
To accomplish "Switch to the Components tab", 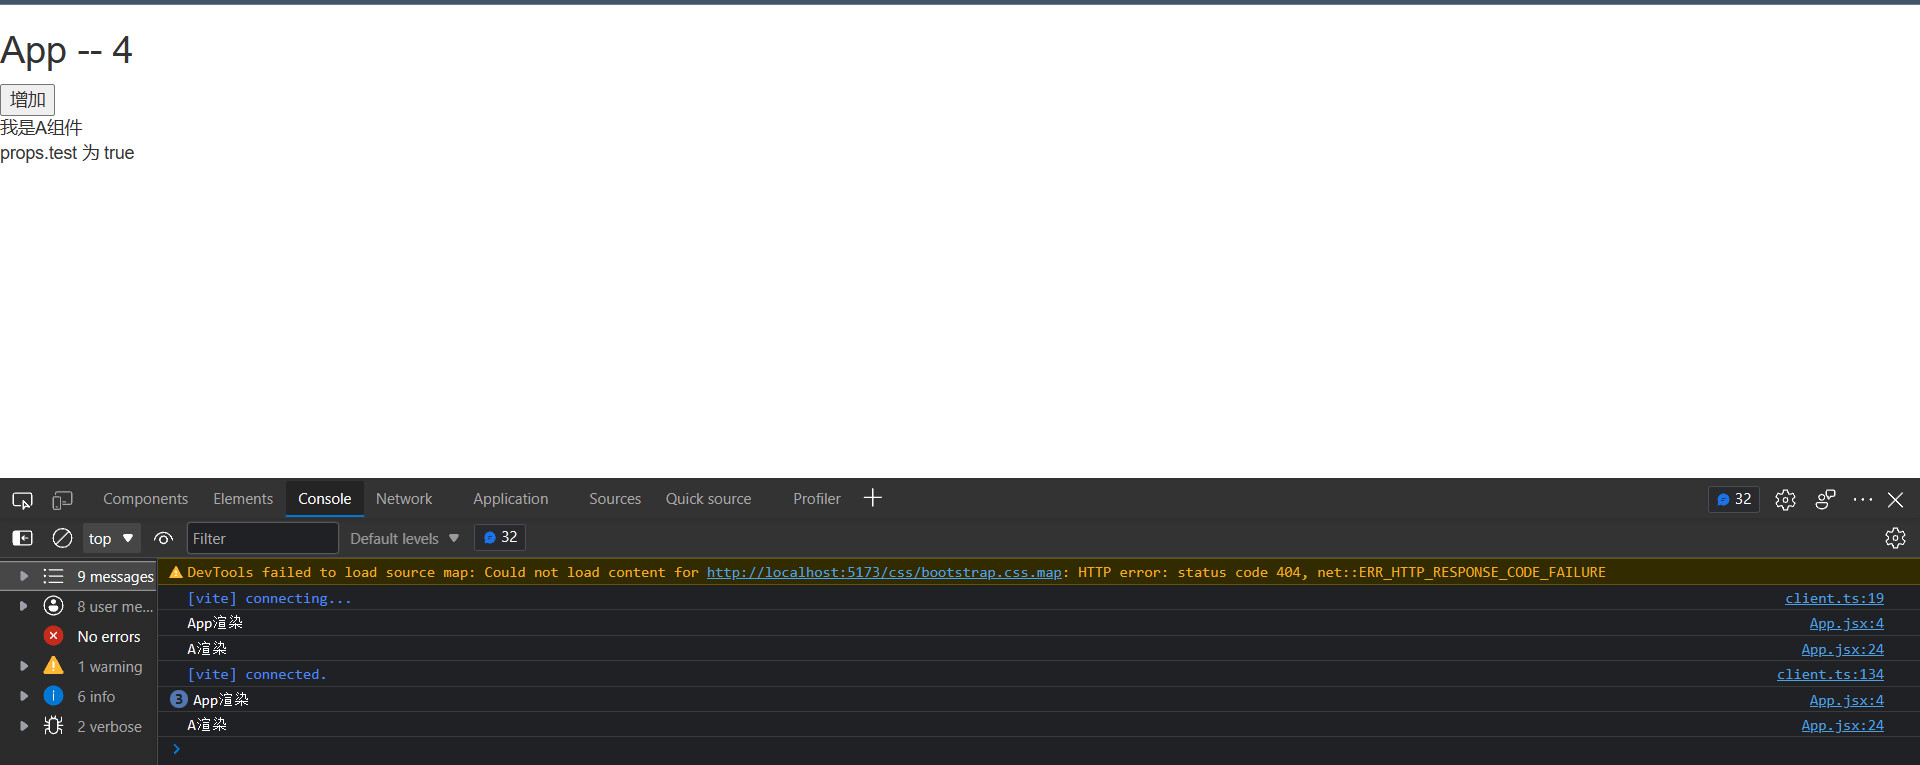I will tap(145, 499).
